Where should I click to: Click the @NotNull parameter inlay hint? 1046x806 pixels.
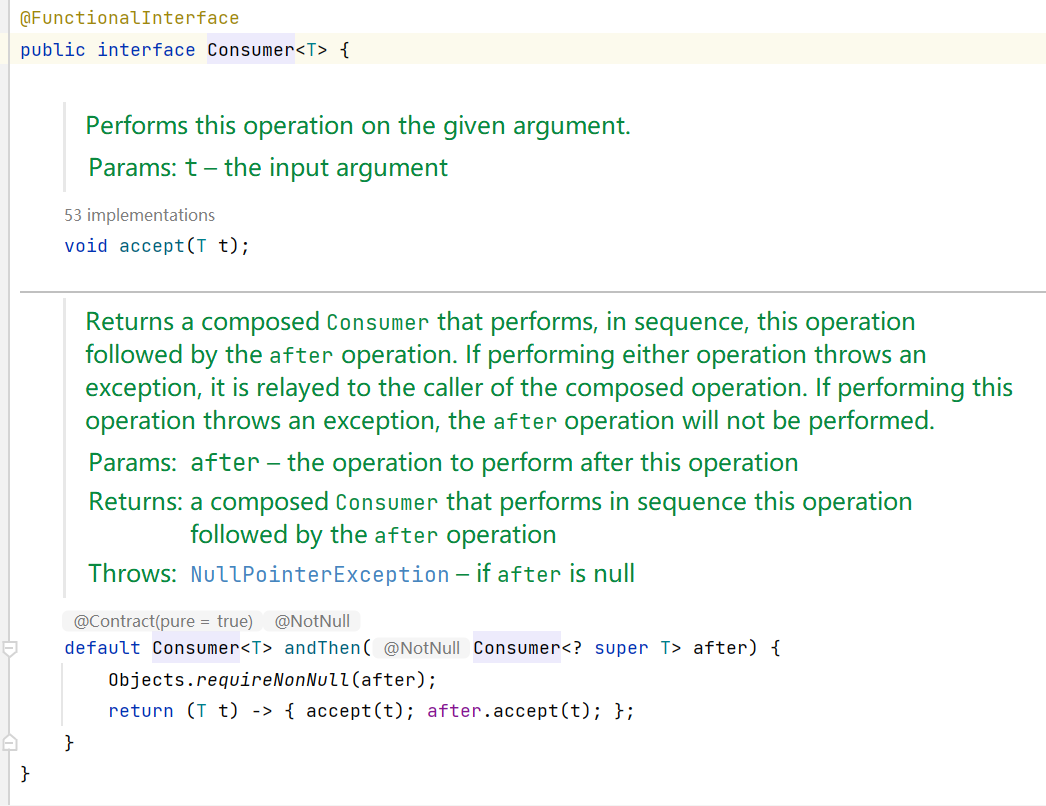pyautogui.click(x=421, y=648)
